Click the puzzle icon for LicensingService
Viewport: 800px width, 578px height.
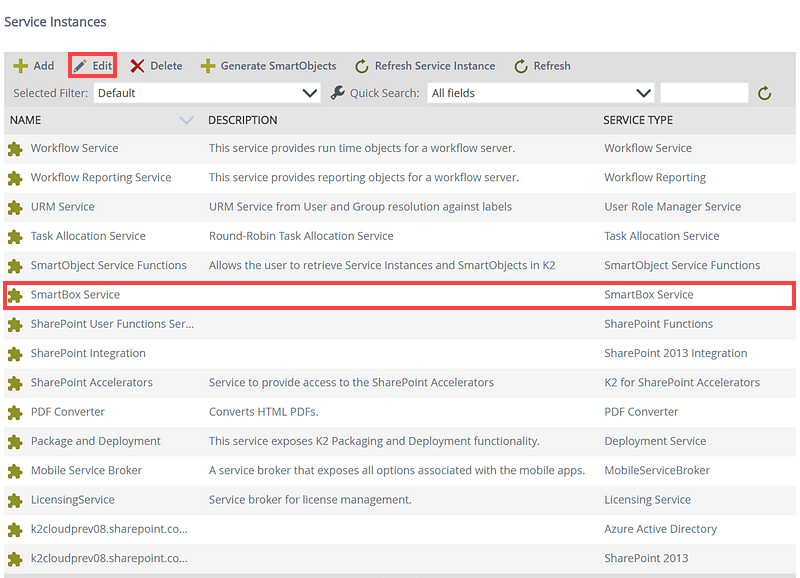[15, 500]
